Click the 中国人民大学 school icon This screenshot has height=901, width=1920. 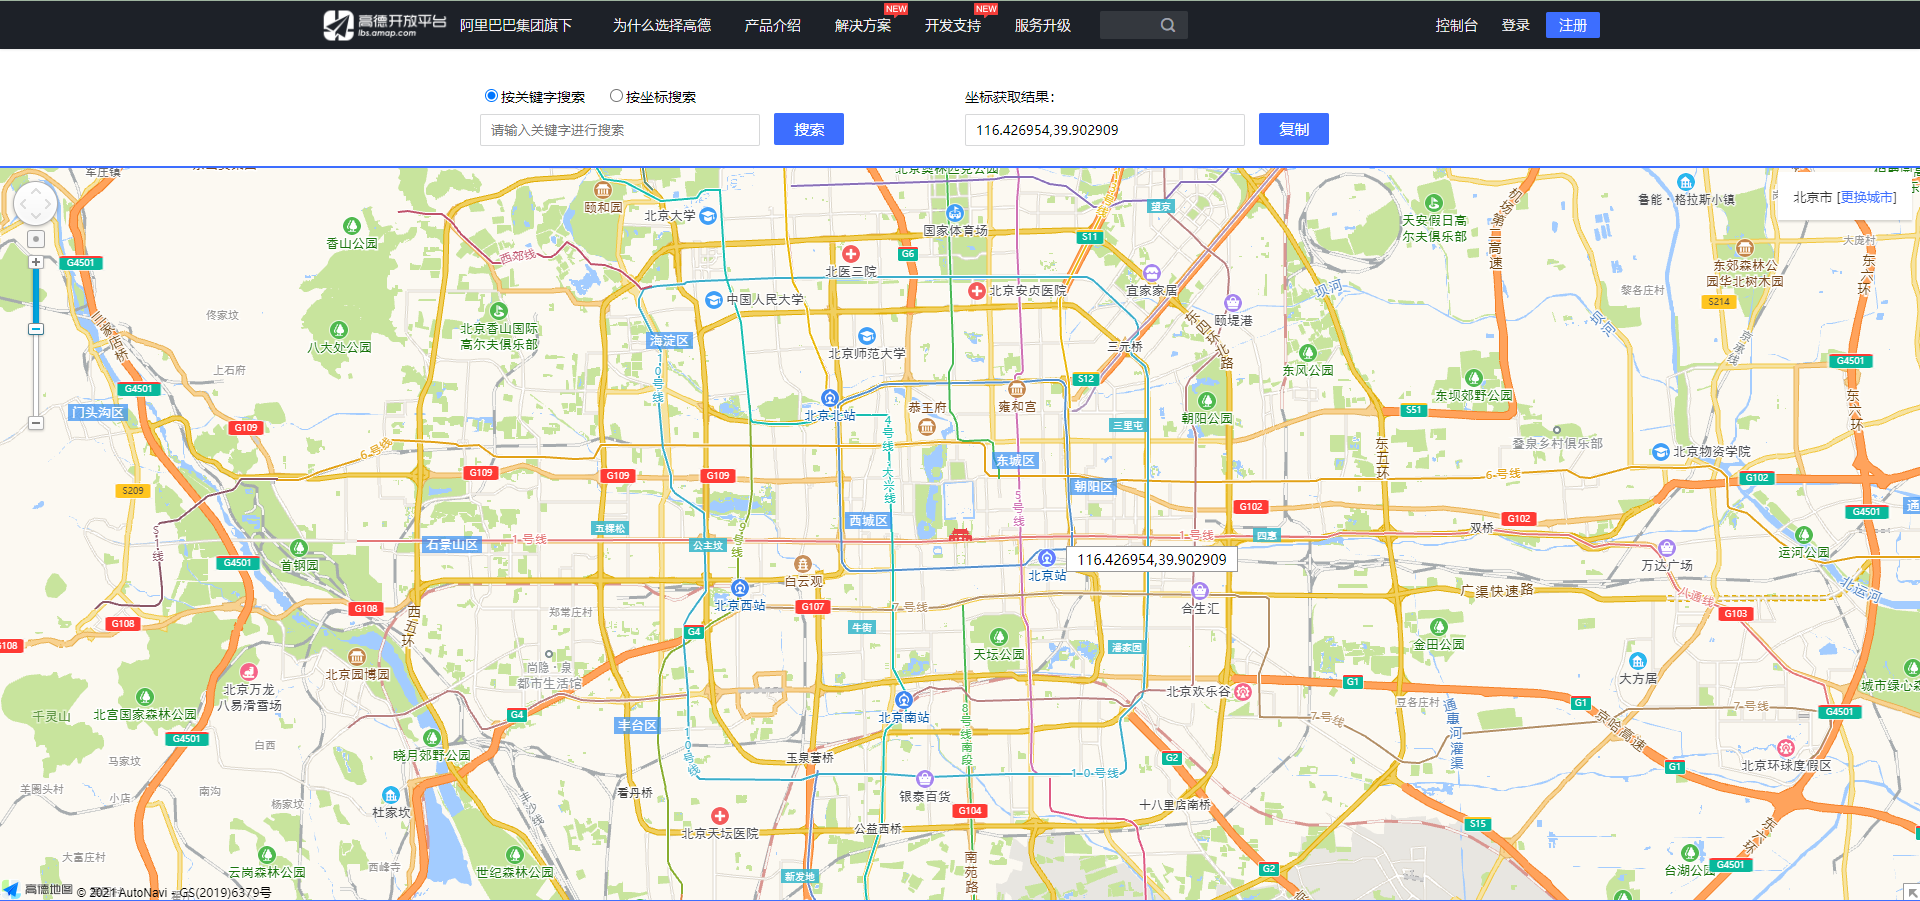point(714,300)
